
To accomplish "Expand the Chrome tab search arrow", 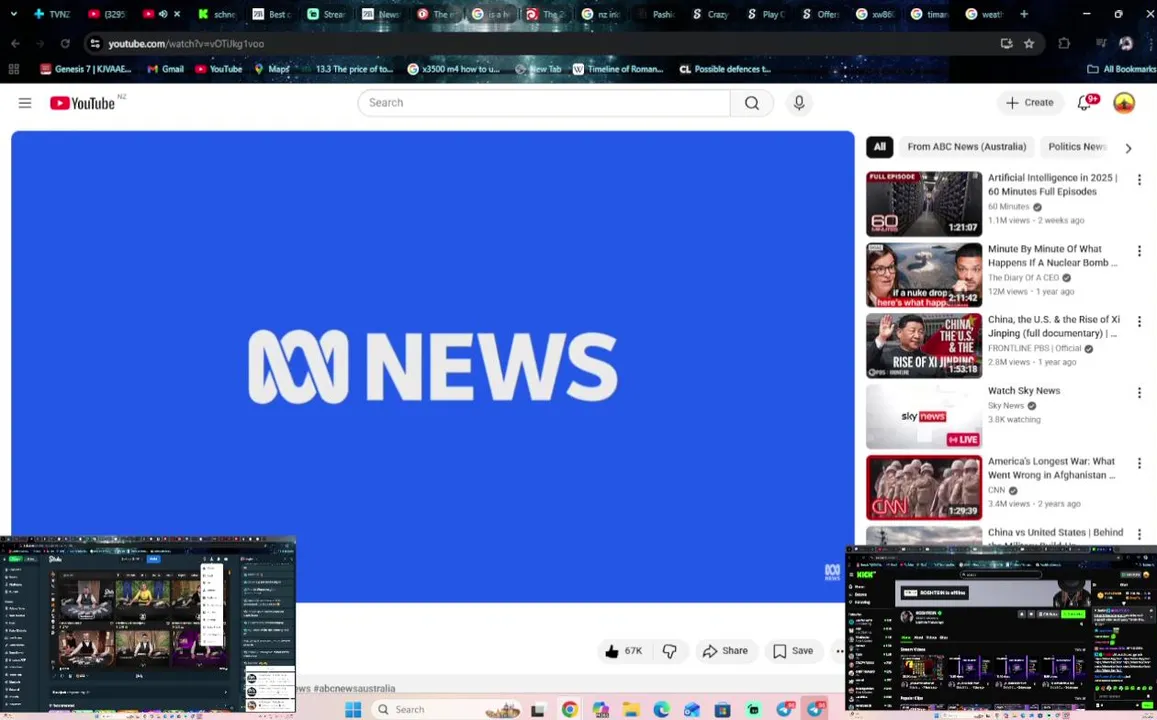I will [x=13, y=14].
